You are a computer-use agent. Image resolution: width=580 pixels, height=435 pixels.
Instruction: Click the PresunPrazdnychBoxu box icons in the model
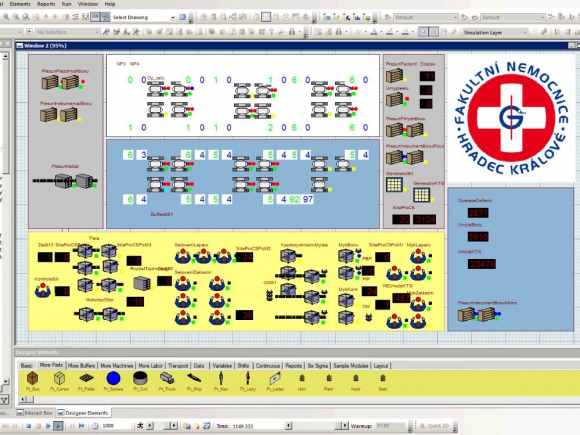pos(61,82)
